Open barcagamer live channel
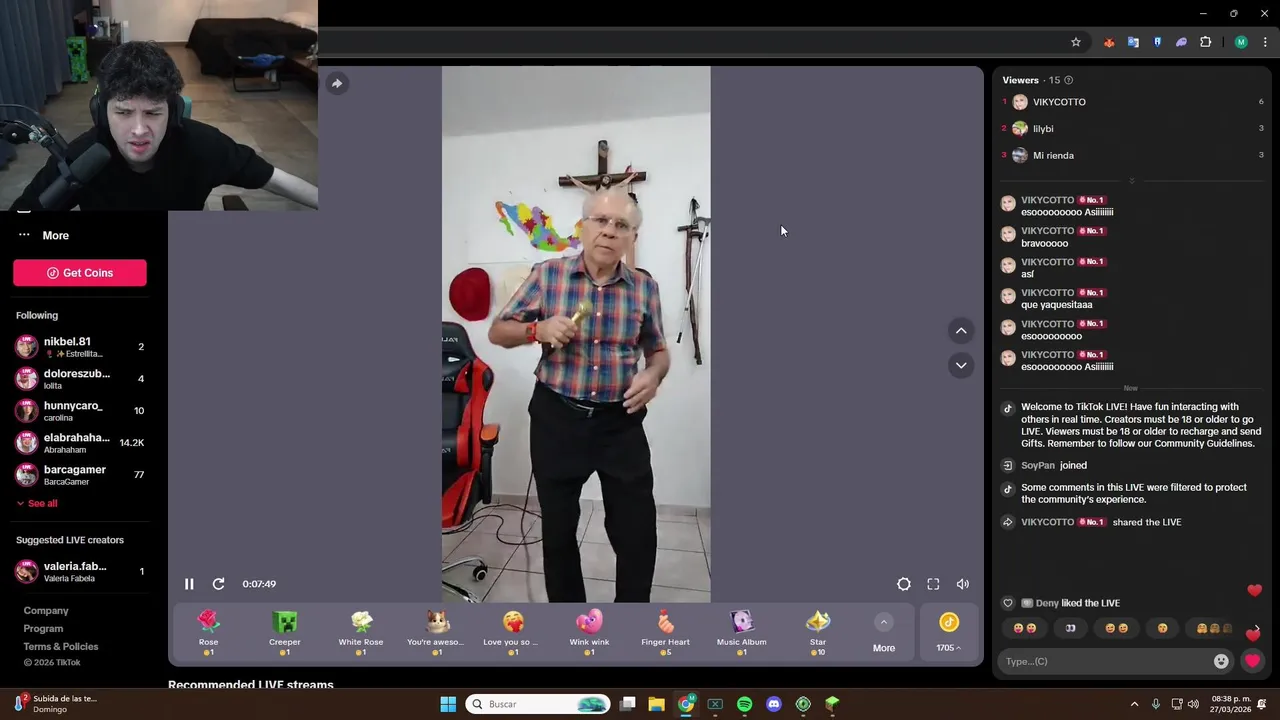This screenshot has height=720, width=1280. (x=80, y=475)
